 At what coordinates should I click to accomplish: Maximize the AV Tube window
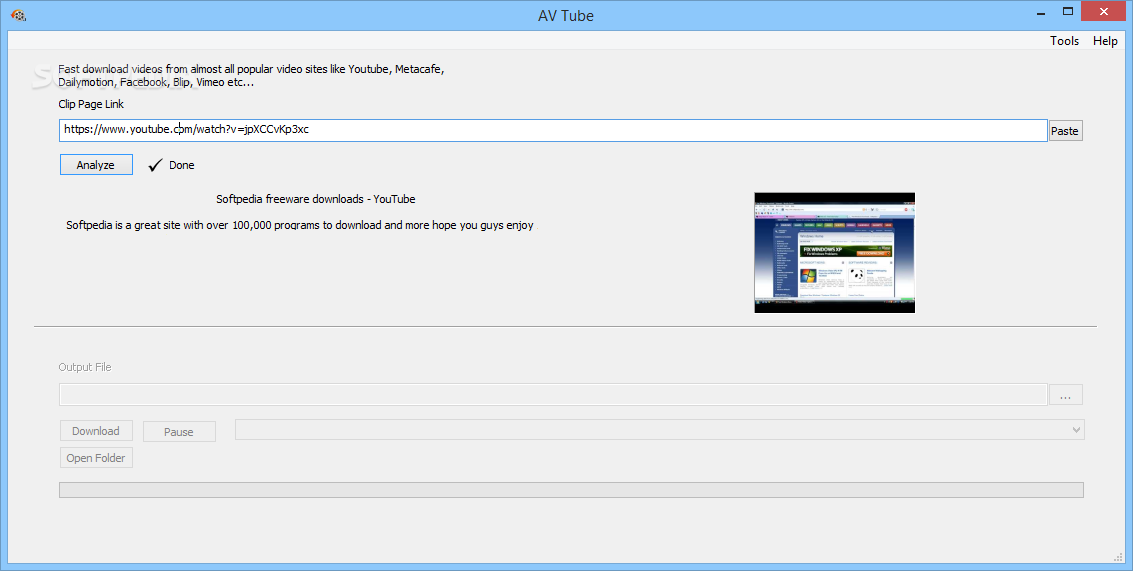point(1068,12)
